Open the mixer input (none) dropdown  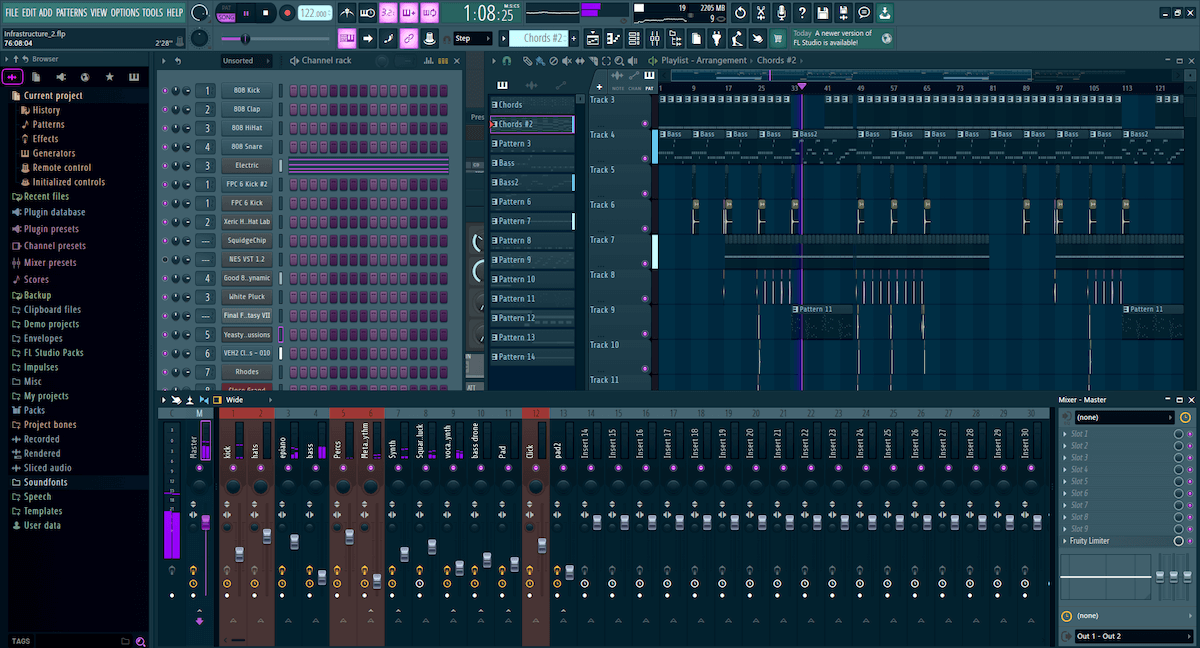[x=1125, y=417]
